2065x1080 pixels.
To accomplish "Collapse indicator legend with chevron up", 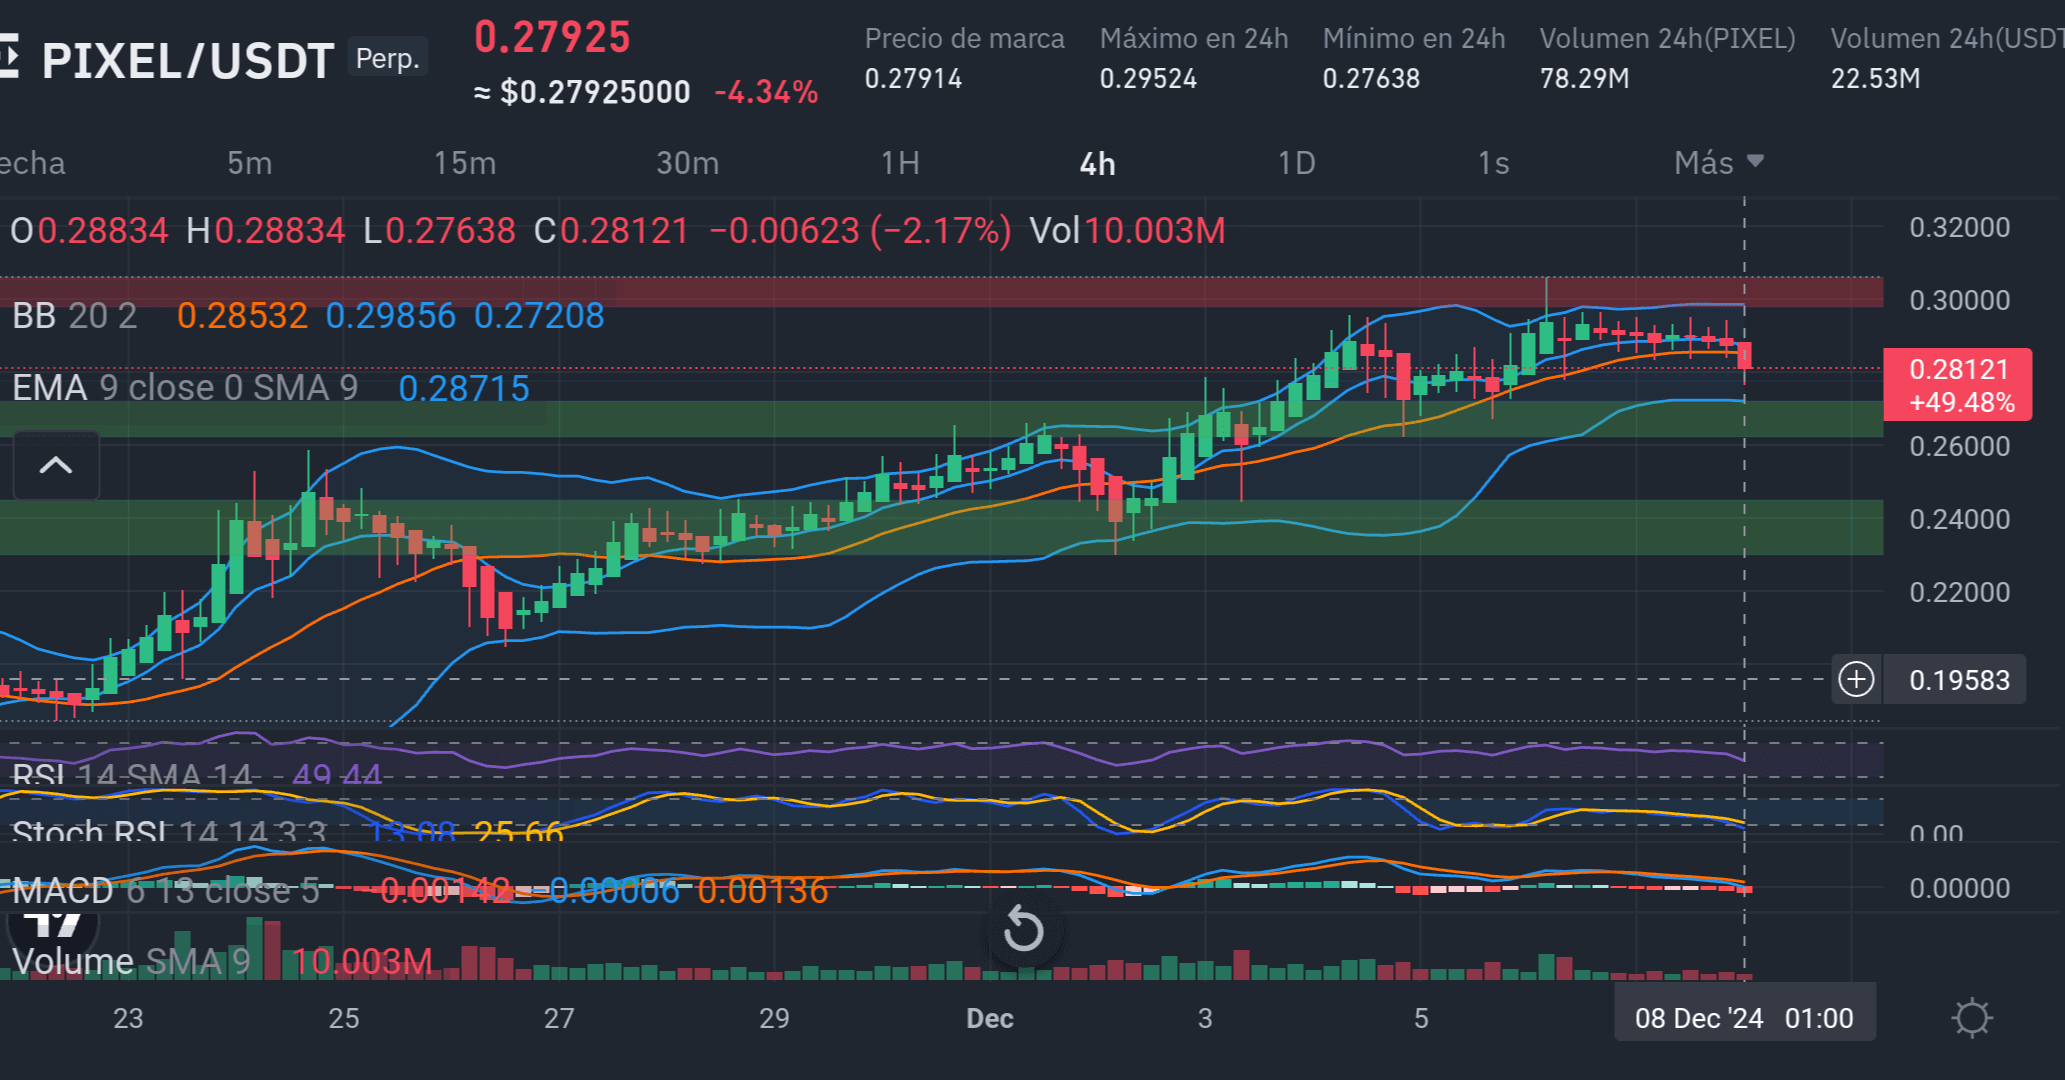I will pyautogui.click(x=56, y=465).
